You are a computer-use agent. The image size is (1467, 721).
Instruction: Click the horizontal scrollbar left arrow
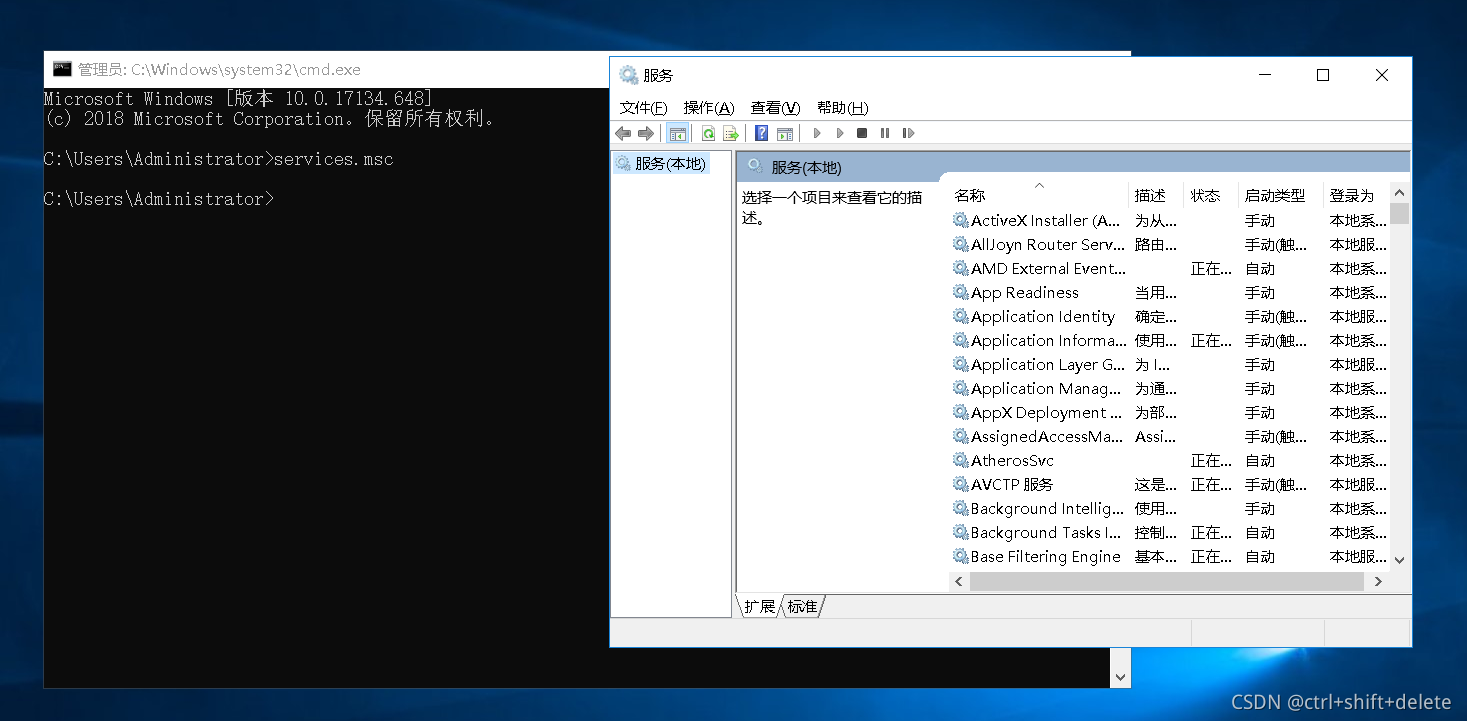(958, 581)
